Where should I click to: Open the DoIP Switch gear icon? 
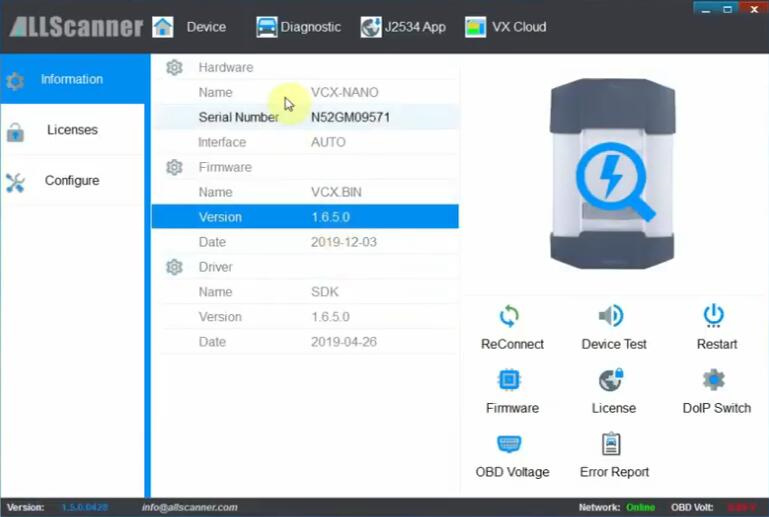tap(714, 380)
